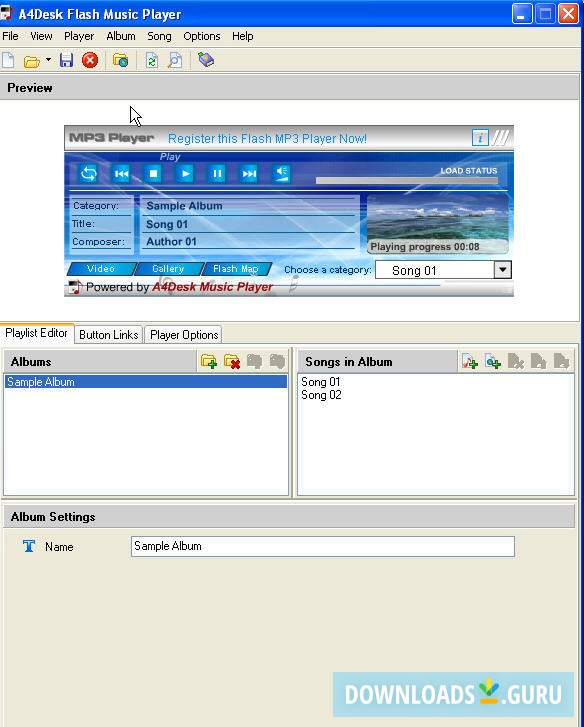Click the purple help book toolbar icon
Viewport: 584px width, 727px height.
pos(206,60)
